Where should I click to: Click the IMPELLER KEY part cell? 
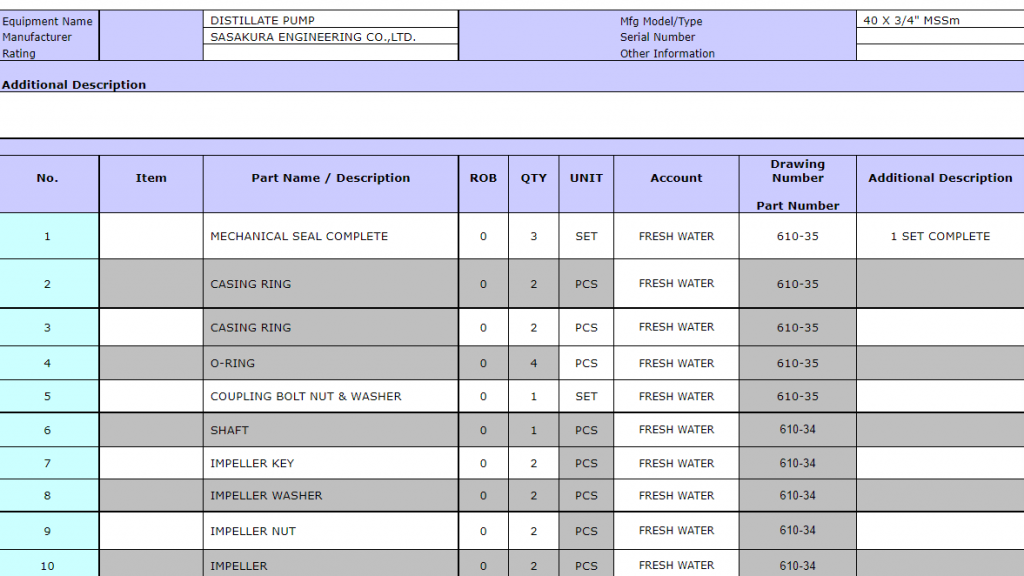330,463
